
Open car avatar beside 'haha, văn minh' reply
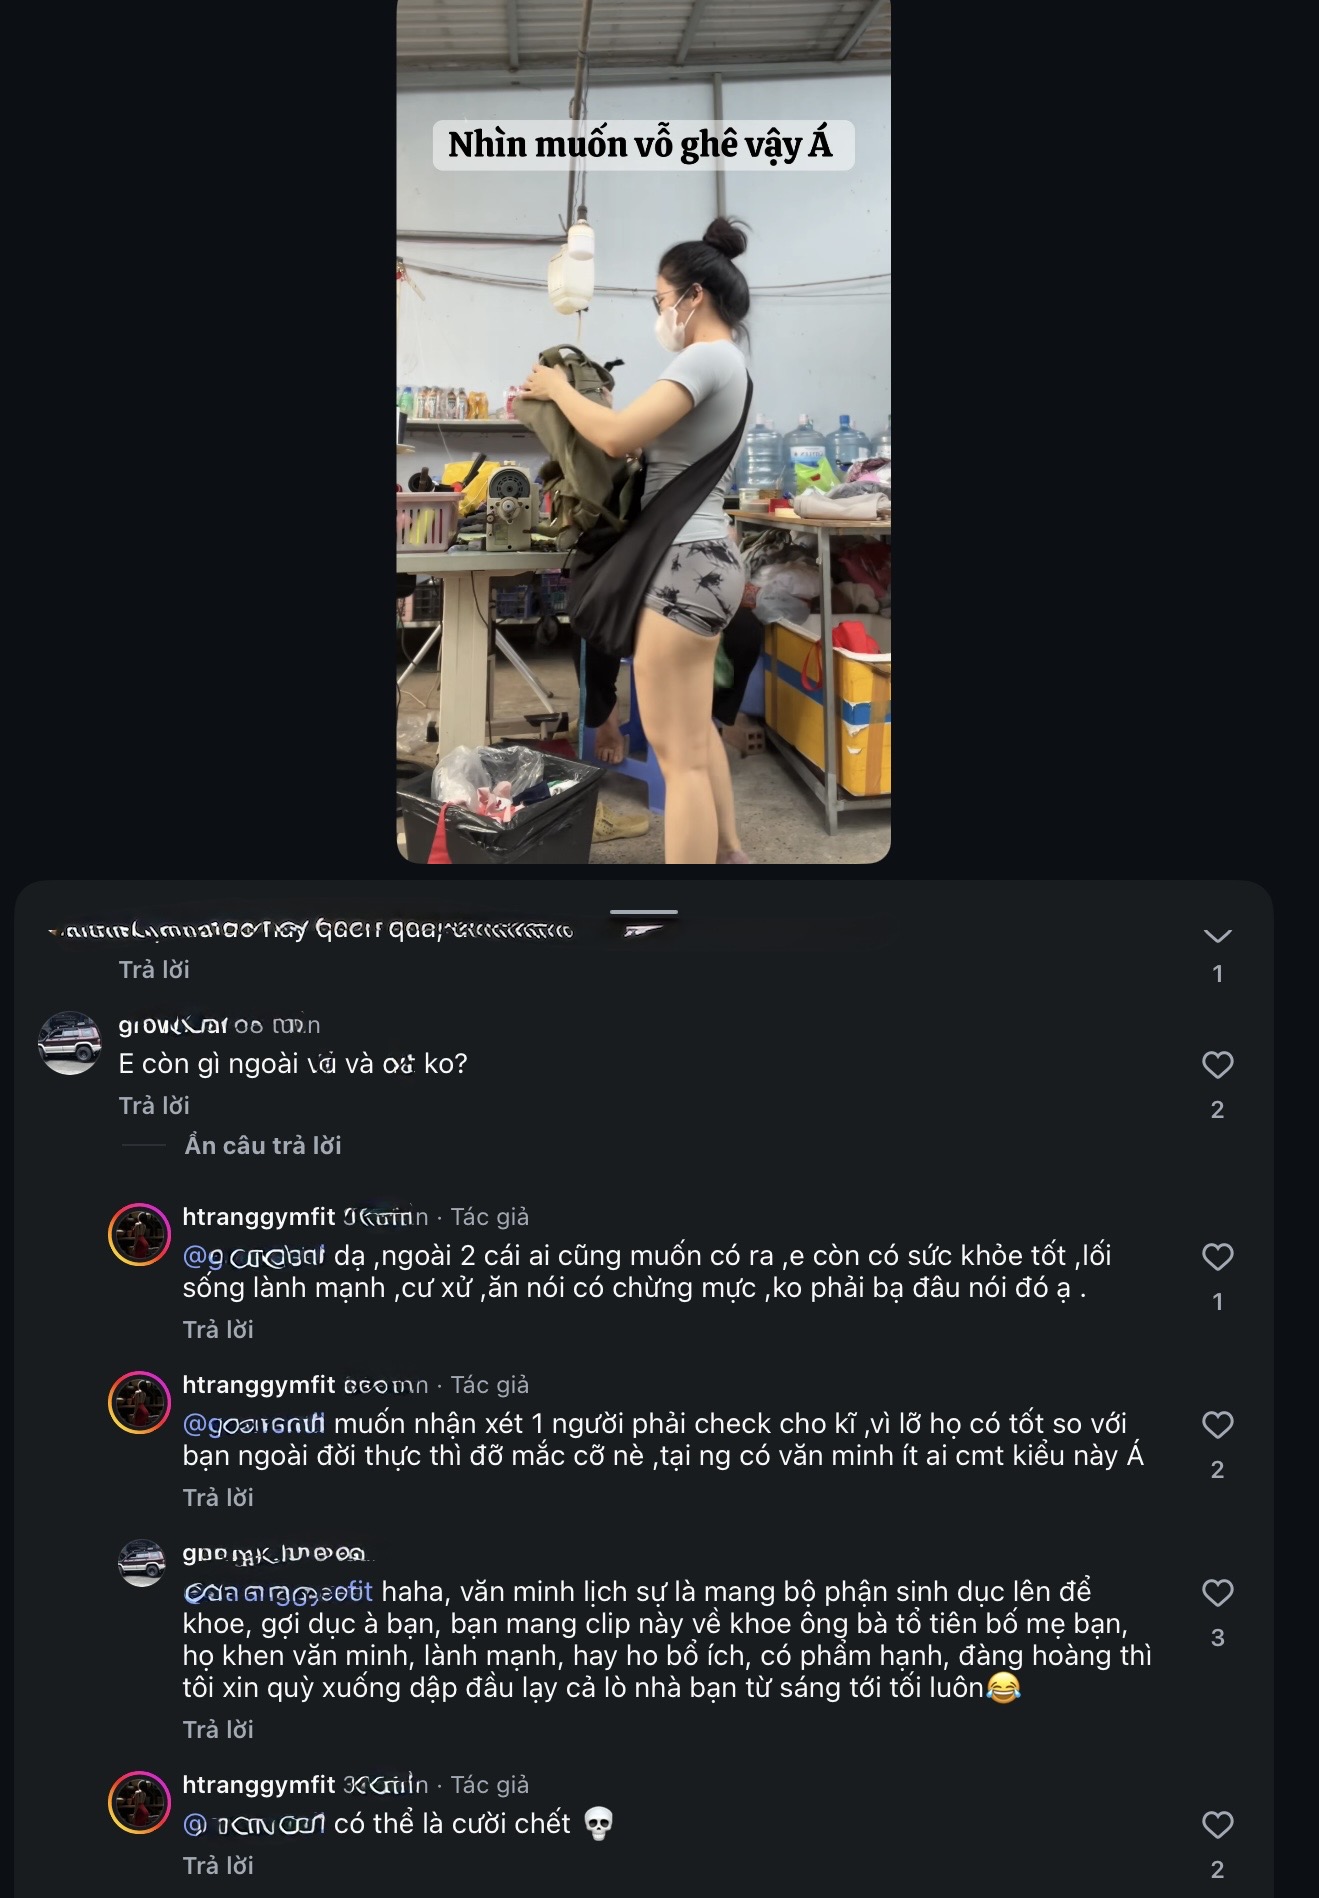pos(141,1562)
